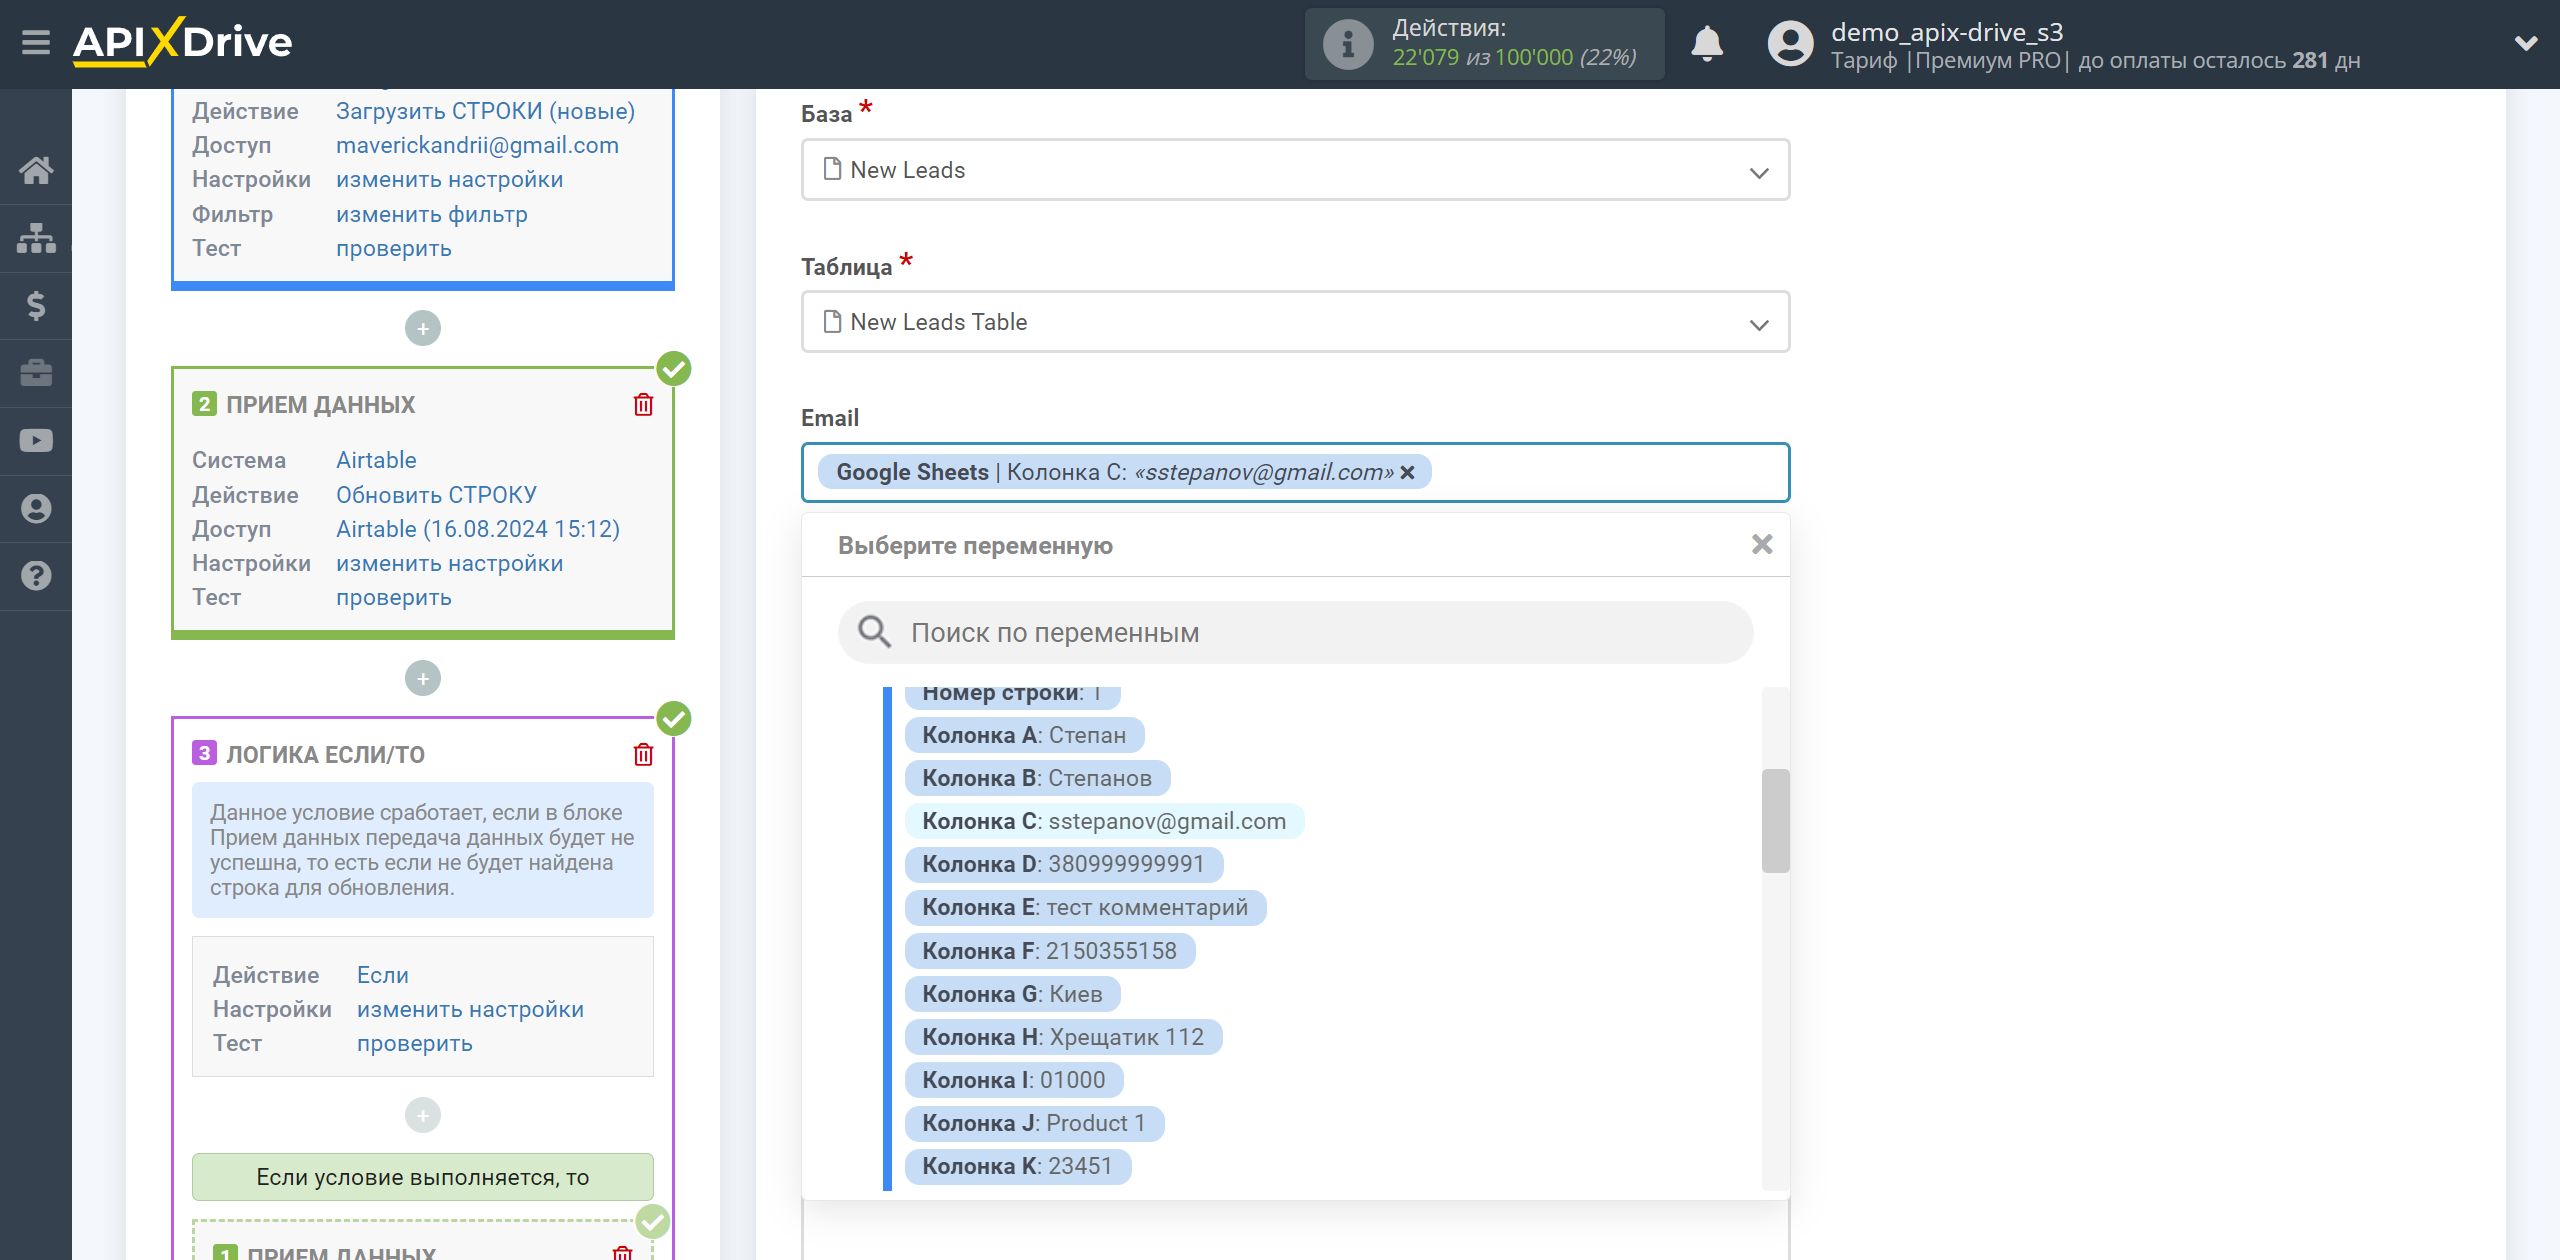Open the billing dollar icon
This screenshot has width=2560, height=1260.
pos(36,305)
